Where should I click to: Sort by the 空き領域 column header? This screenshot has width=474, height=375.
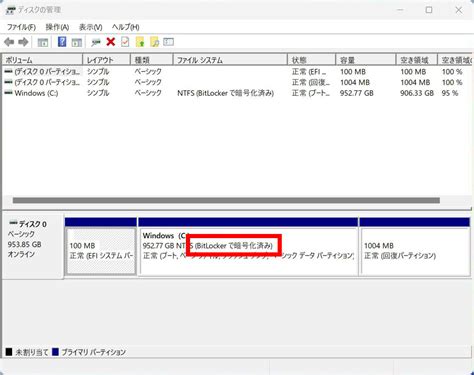(417, 60)
